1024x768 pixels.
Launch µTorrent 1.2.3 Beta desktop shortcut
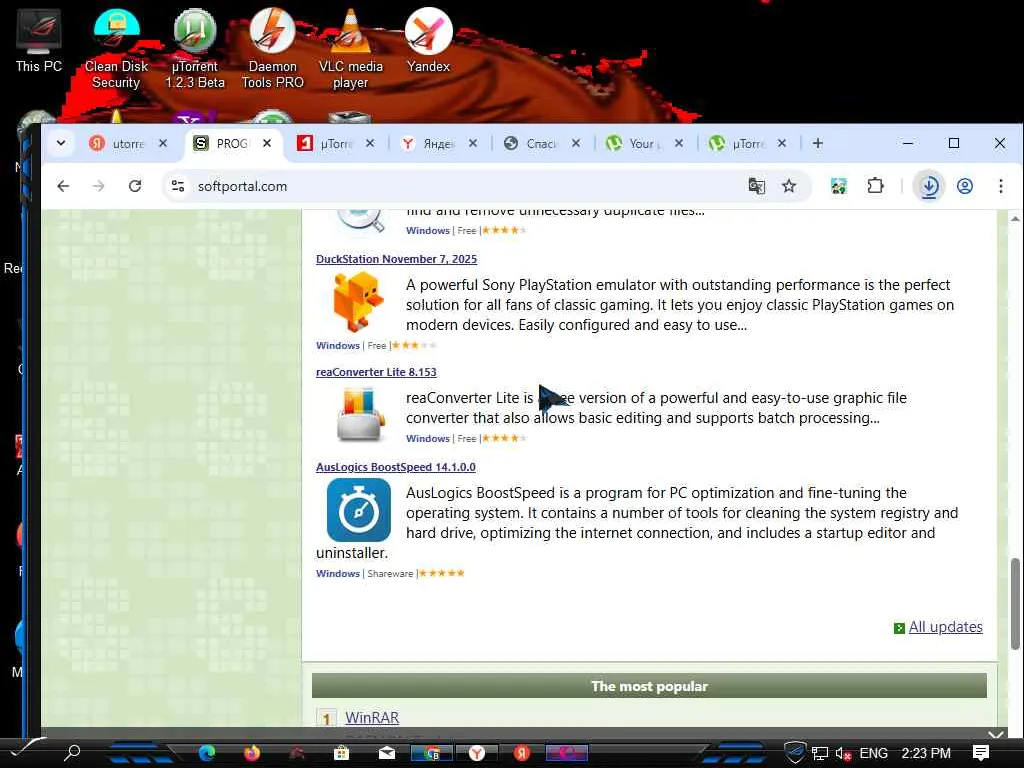(195, 49)
